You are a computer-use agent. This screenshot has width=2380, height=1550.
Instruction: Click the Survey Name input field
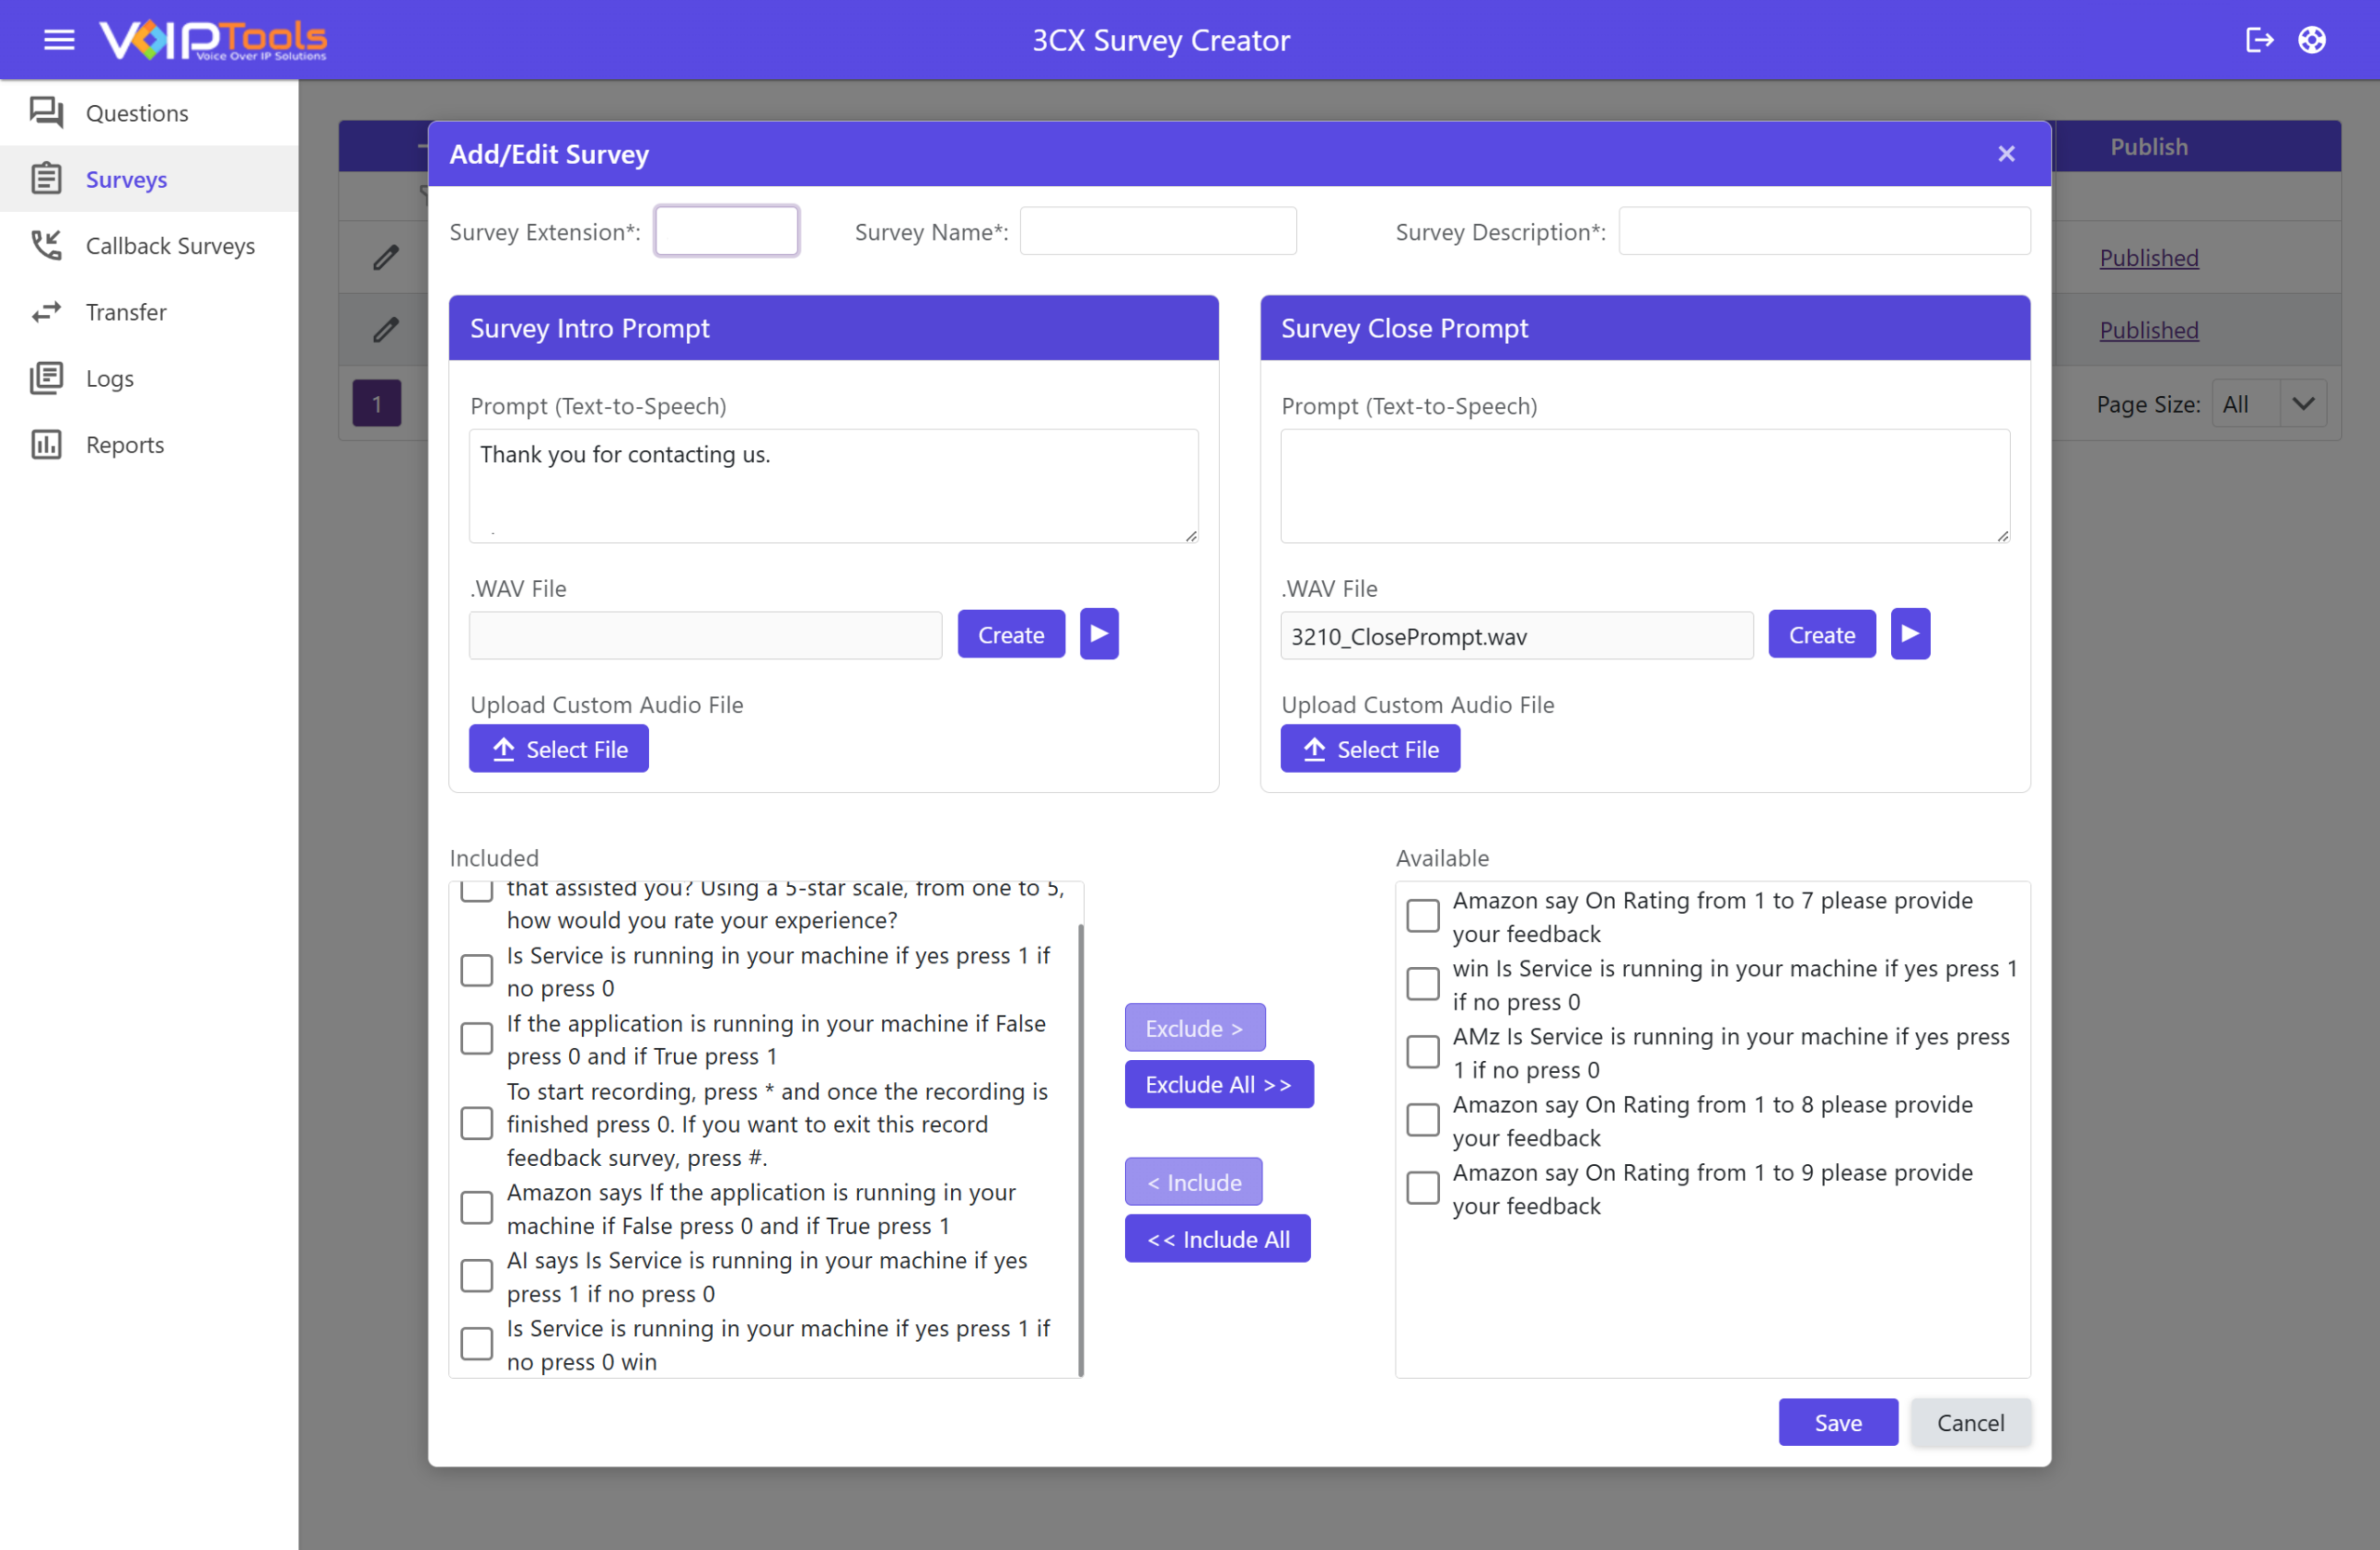[1158, 231]
